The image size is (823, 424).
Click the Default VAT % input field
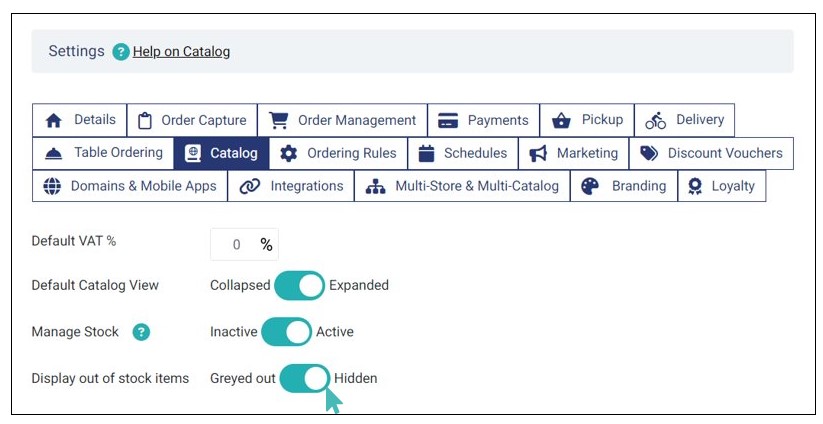tap(237, 244)
